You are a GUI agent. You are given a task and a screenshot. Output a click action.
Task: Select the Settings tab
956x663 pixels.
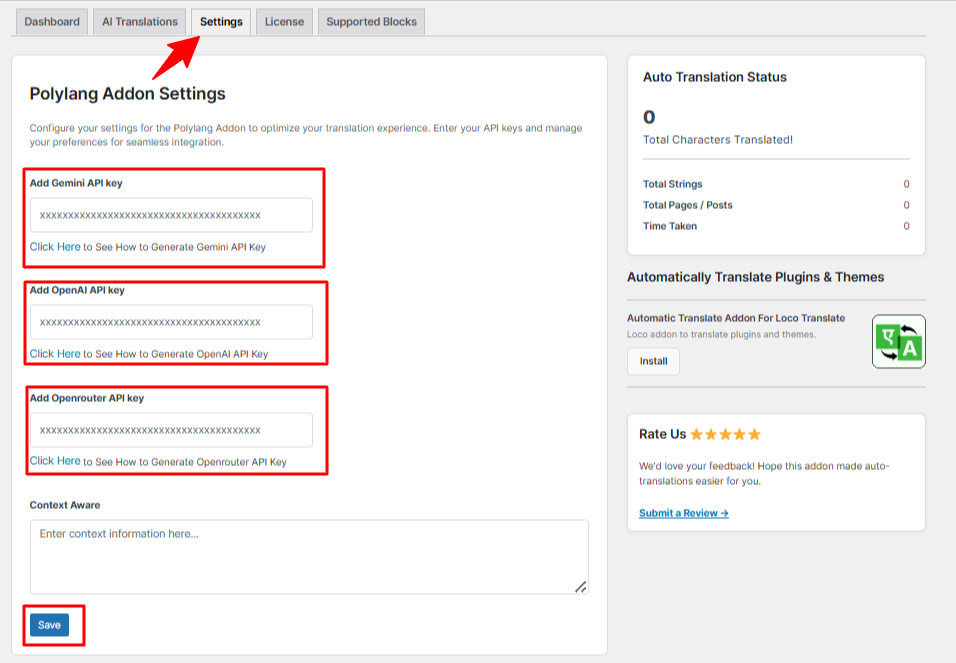tap(221, 22)
